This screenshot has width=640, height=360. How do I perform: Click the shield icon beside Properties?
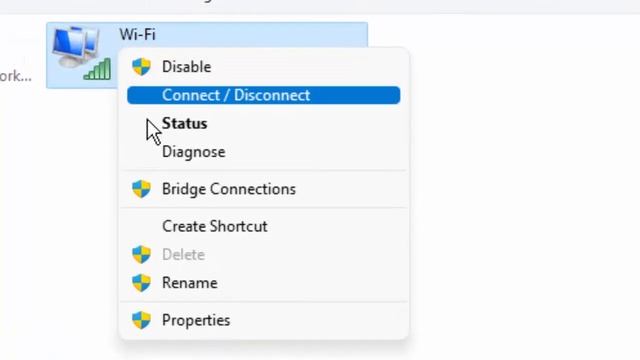click(x=141, y=320)
